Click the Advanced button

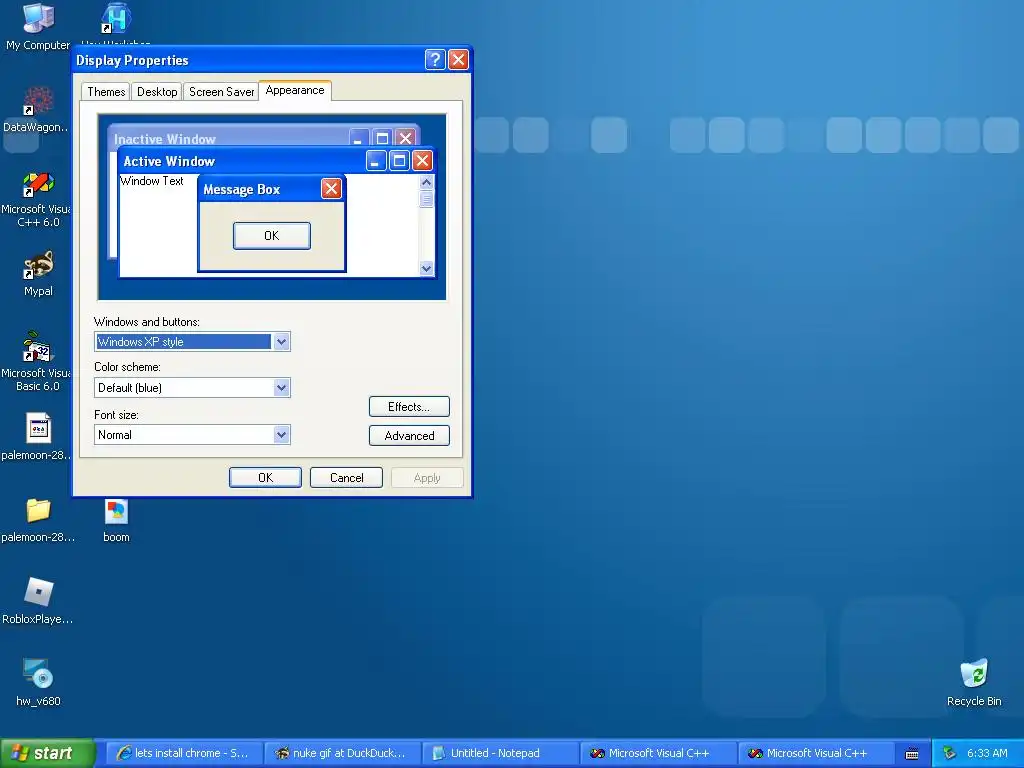pos(409,436)
